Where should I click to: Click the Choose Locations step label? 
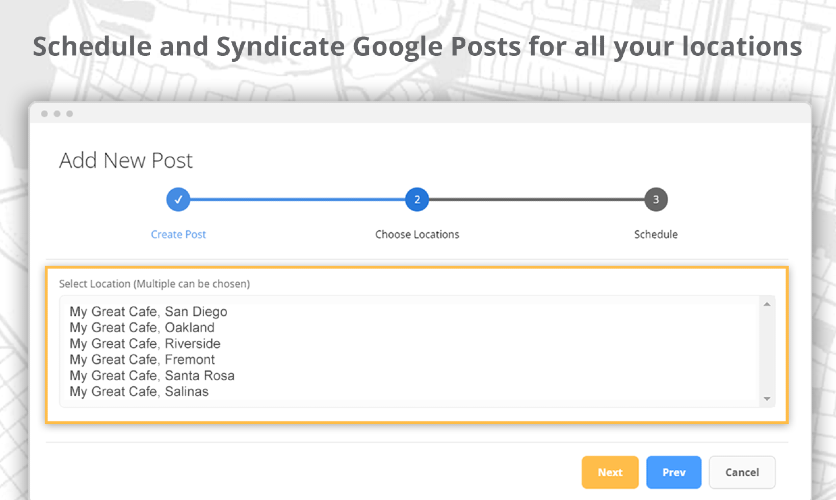pyautogui.click(x=417, y=235)
